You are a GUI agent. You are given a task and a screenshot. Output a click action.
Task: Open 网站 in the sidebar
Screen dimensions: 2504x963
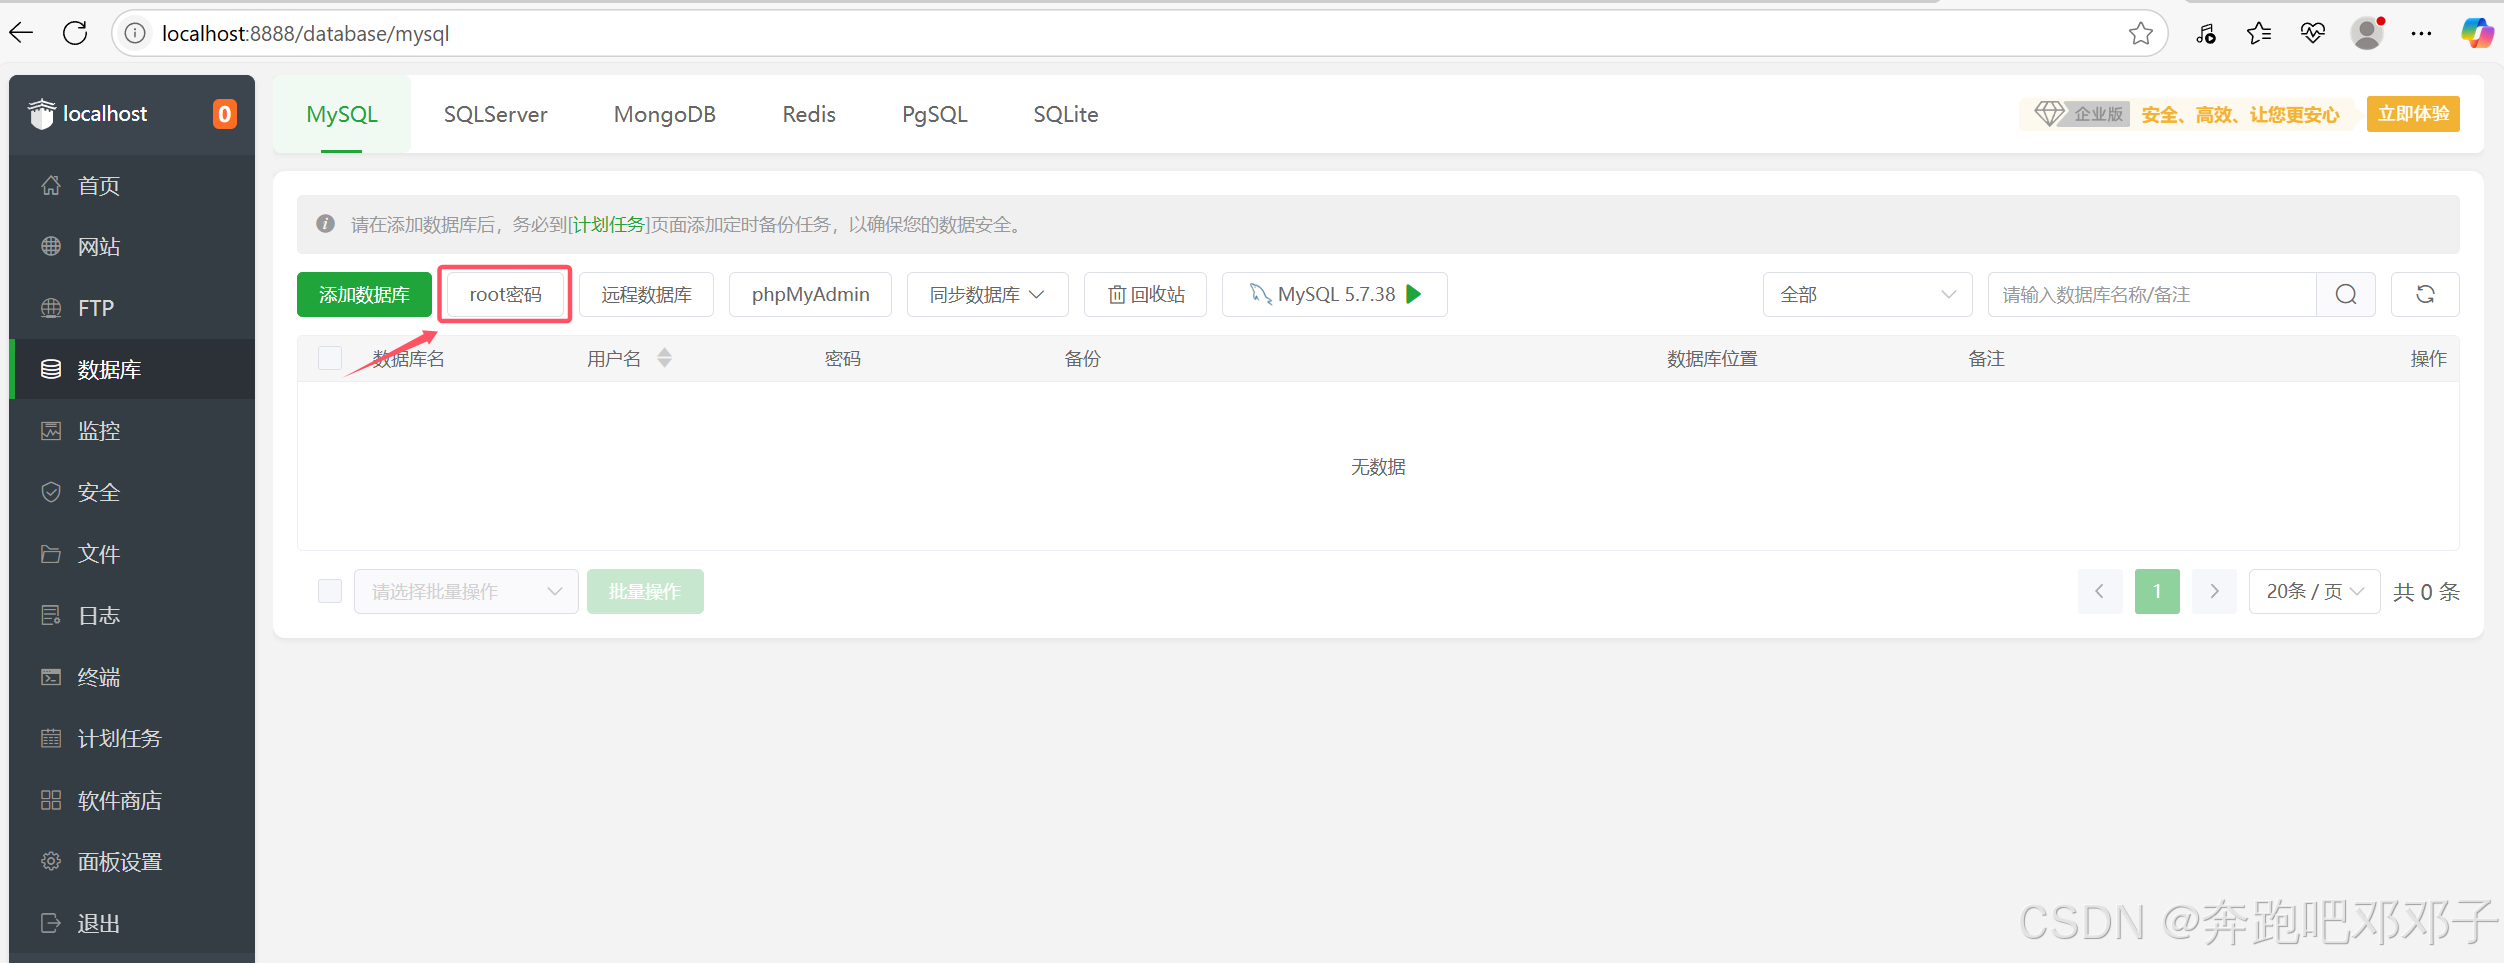point(132,247)
